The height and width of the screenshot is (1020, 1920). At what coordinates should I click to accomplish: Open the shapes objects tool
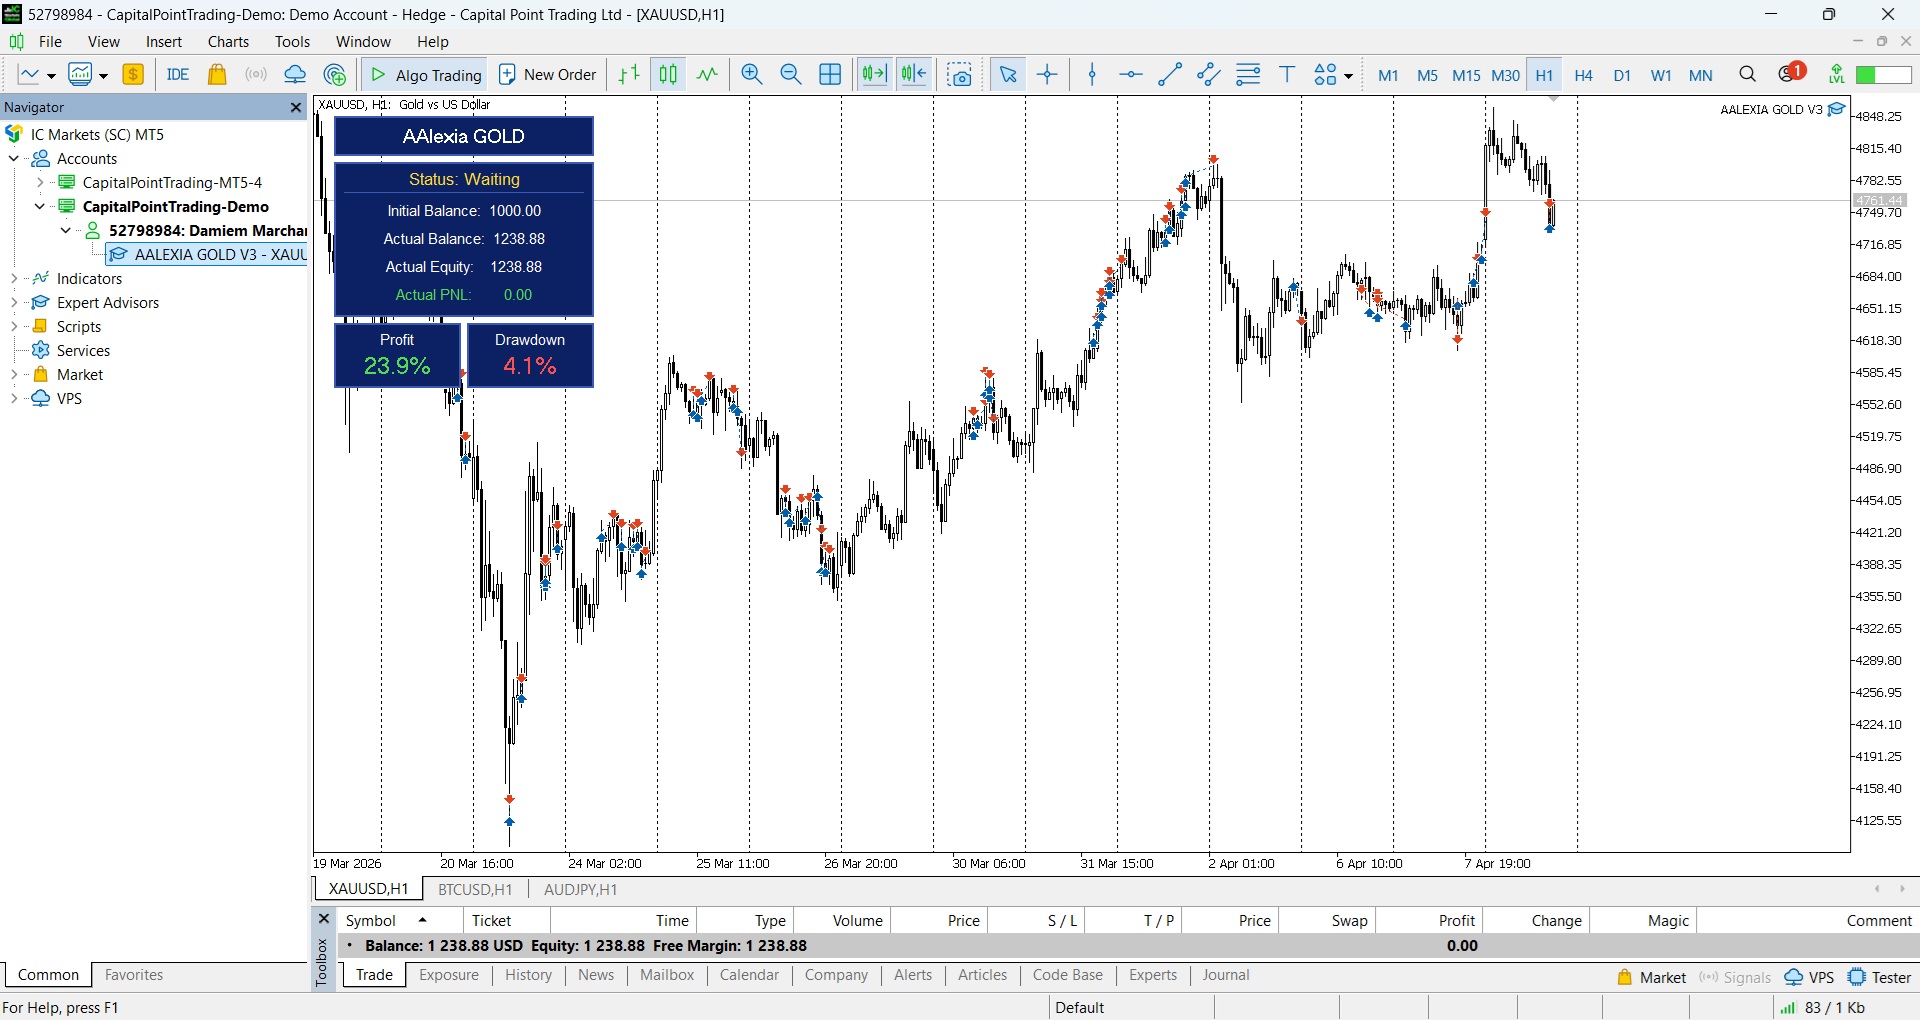pos(1326,75)
